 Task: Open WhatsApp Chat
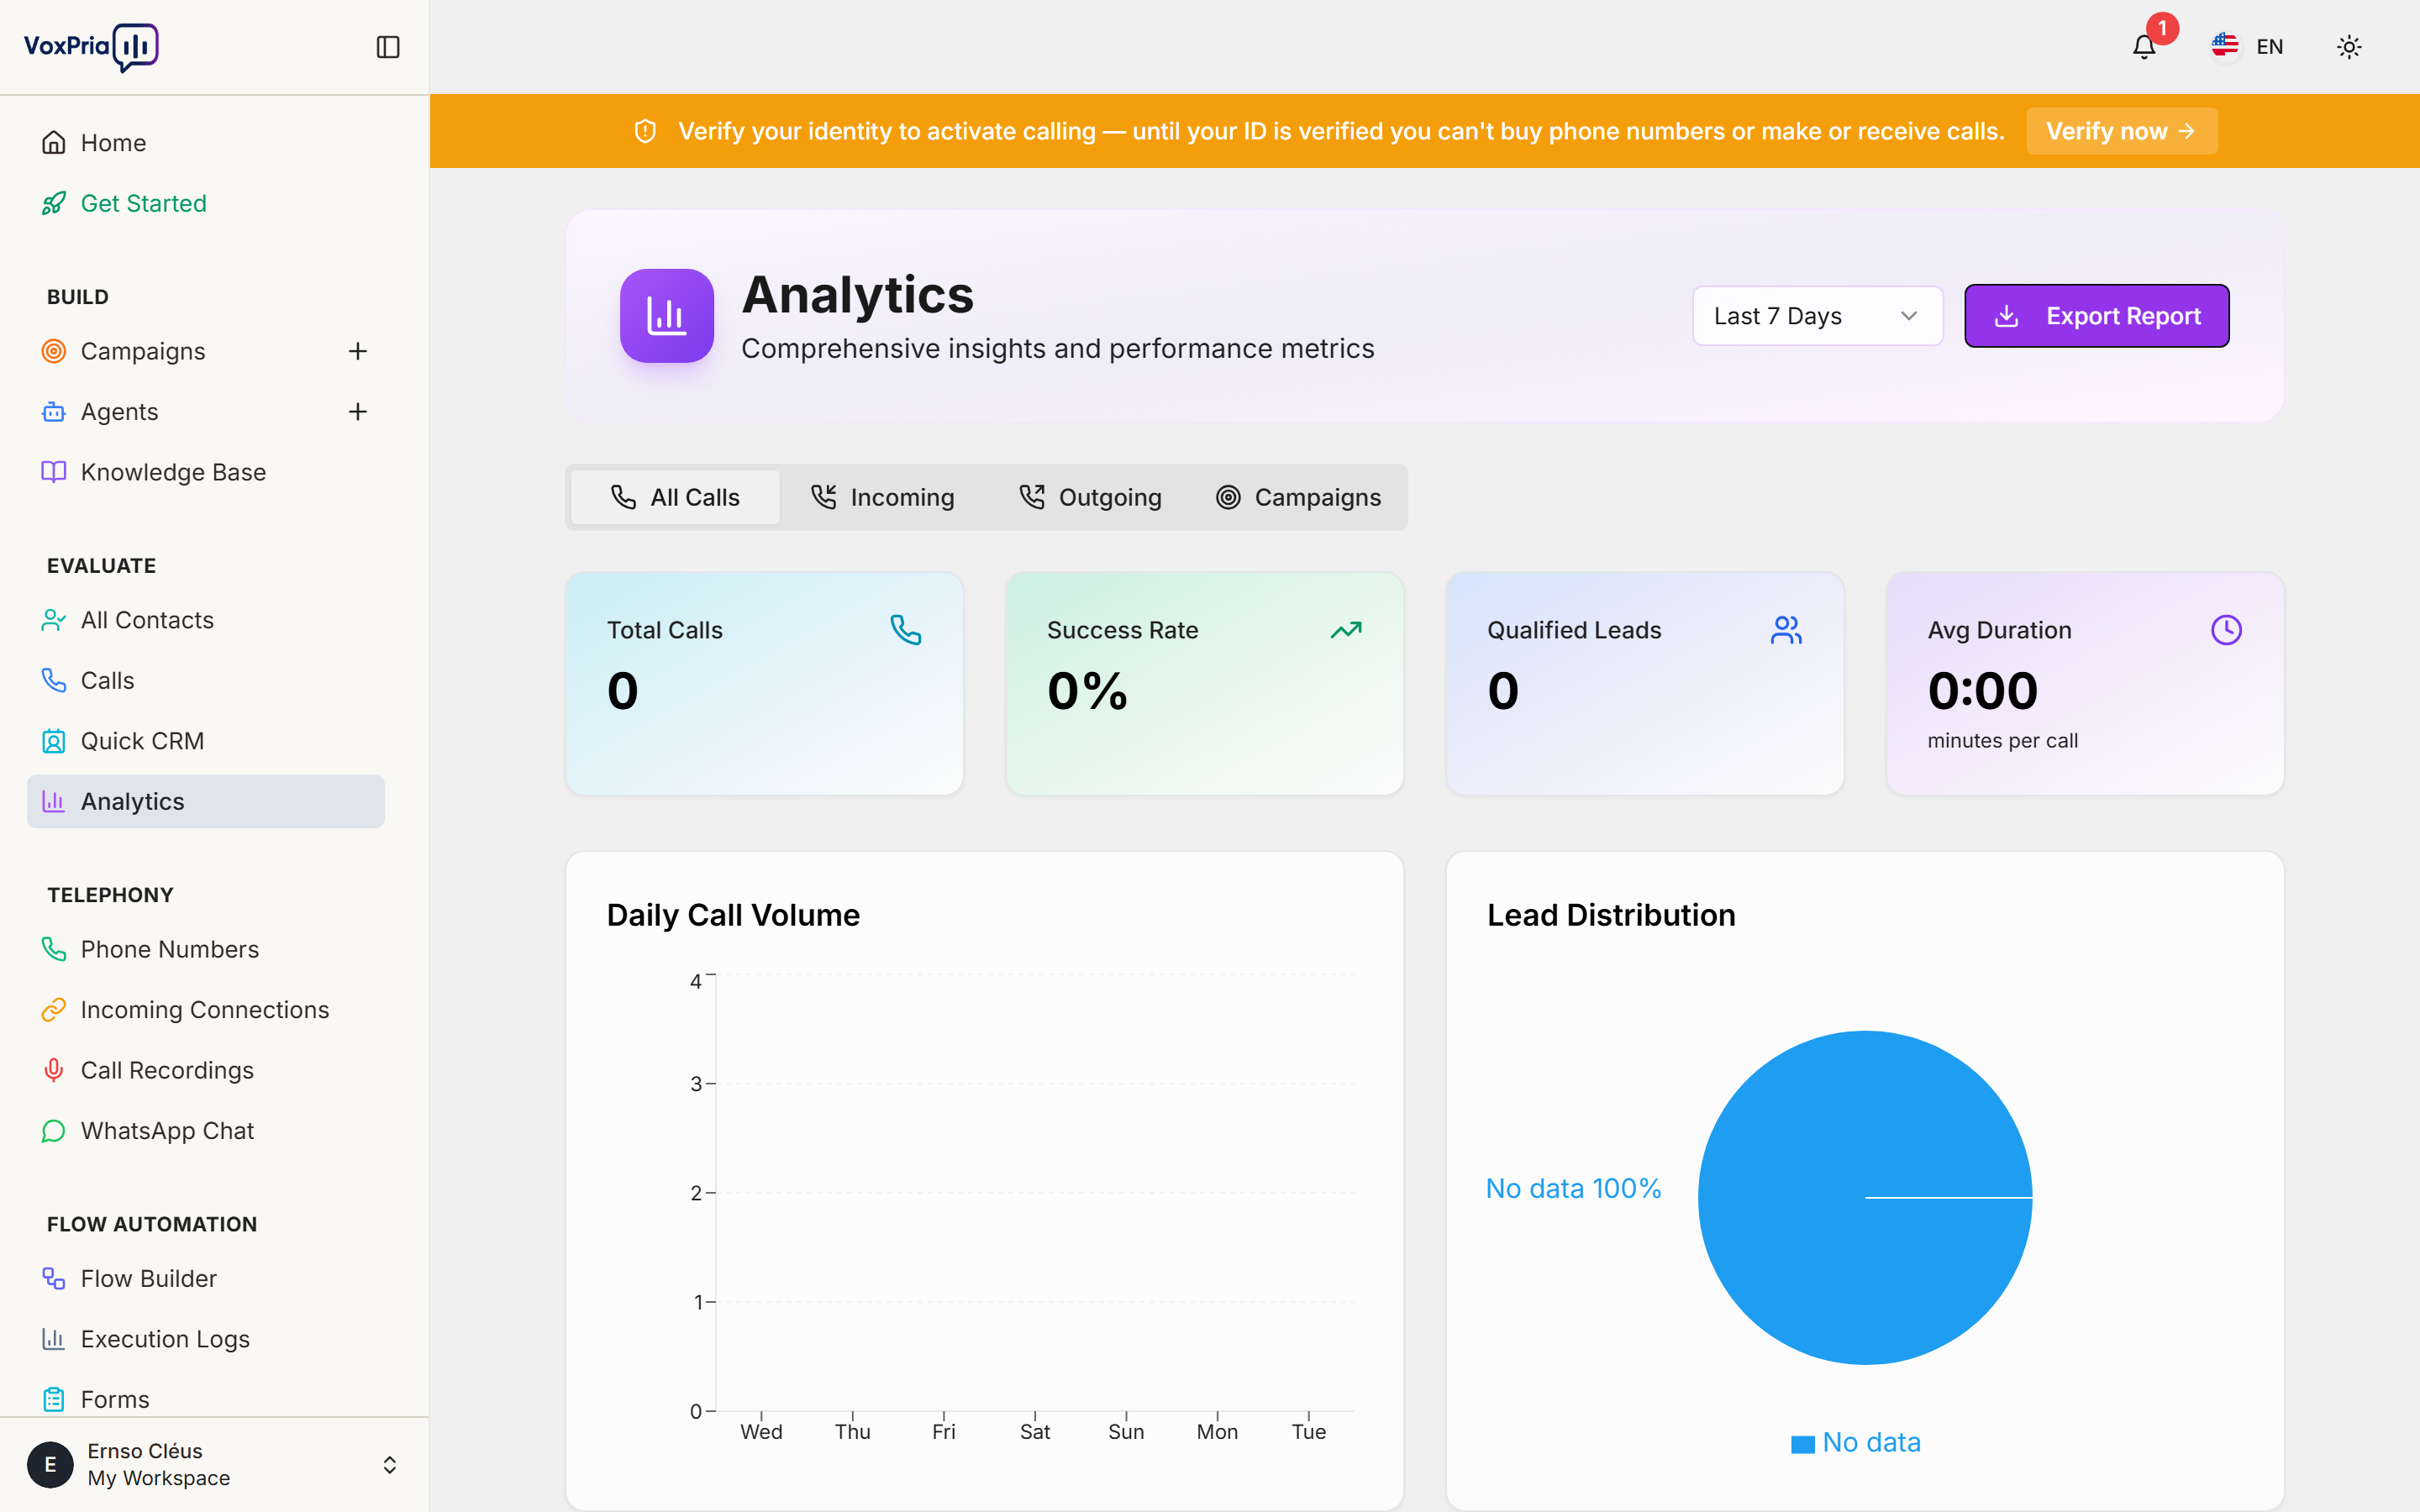click(x=206, y=1131)
